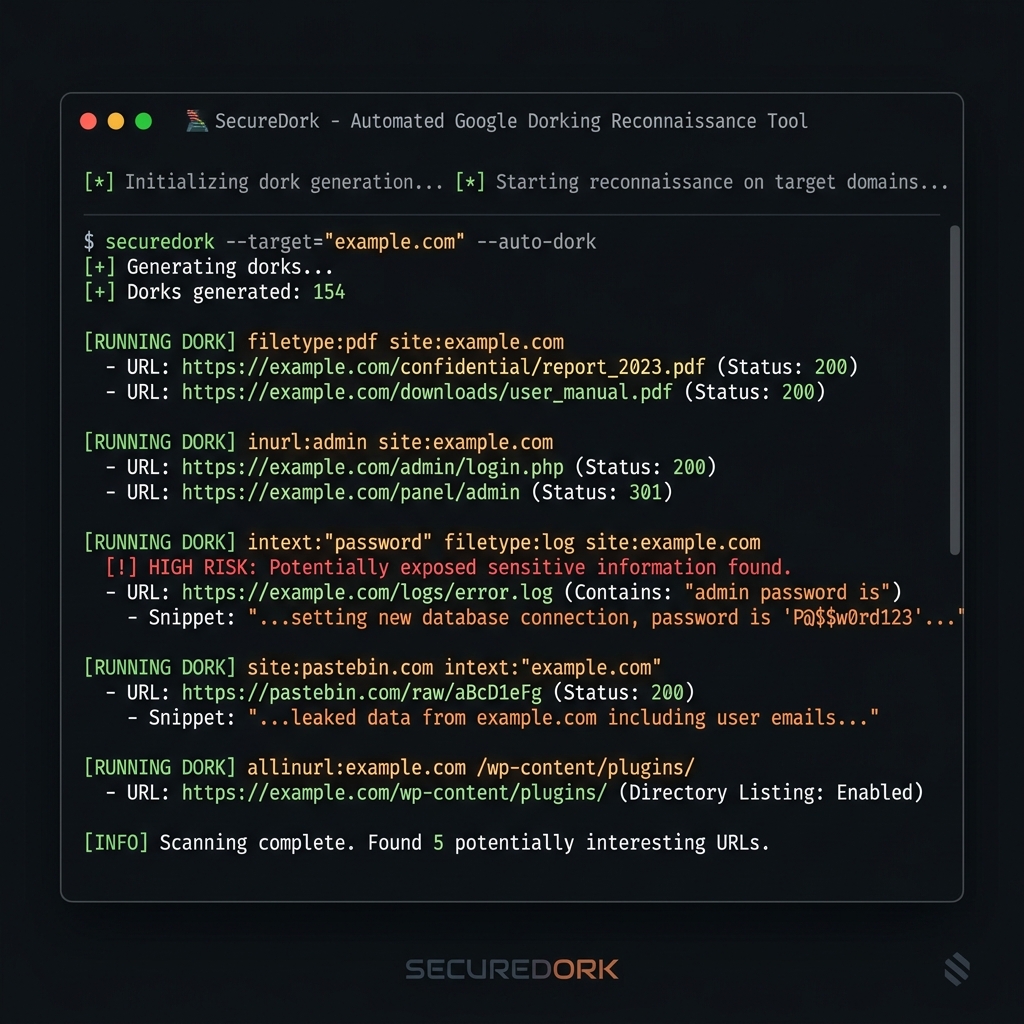Click the yellow minimize window dot
This screenshot has height=1024, width=1024.
(116, 121)
